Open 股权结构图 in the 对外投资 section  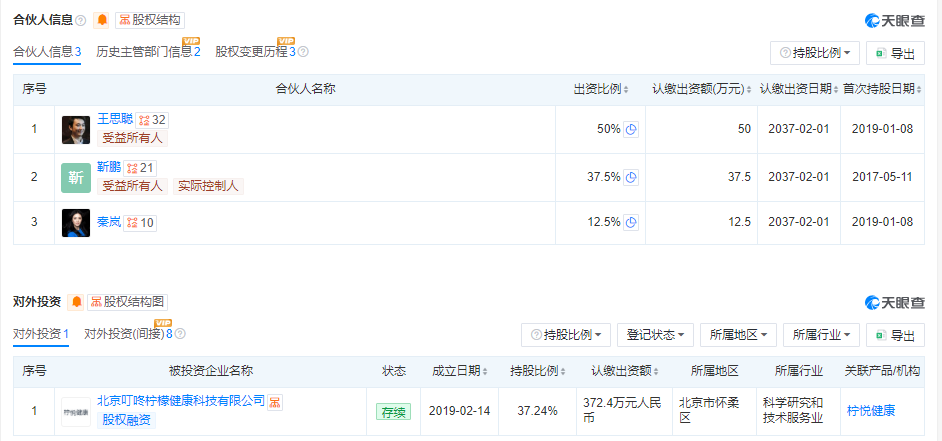[128, 301]
